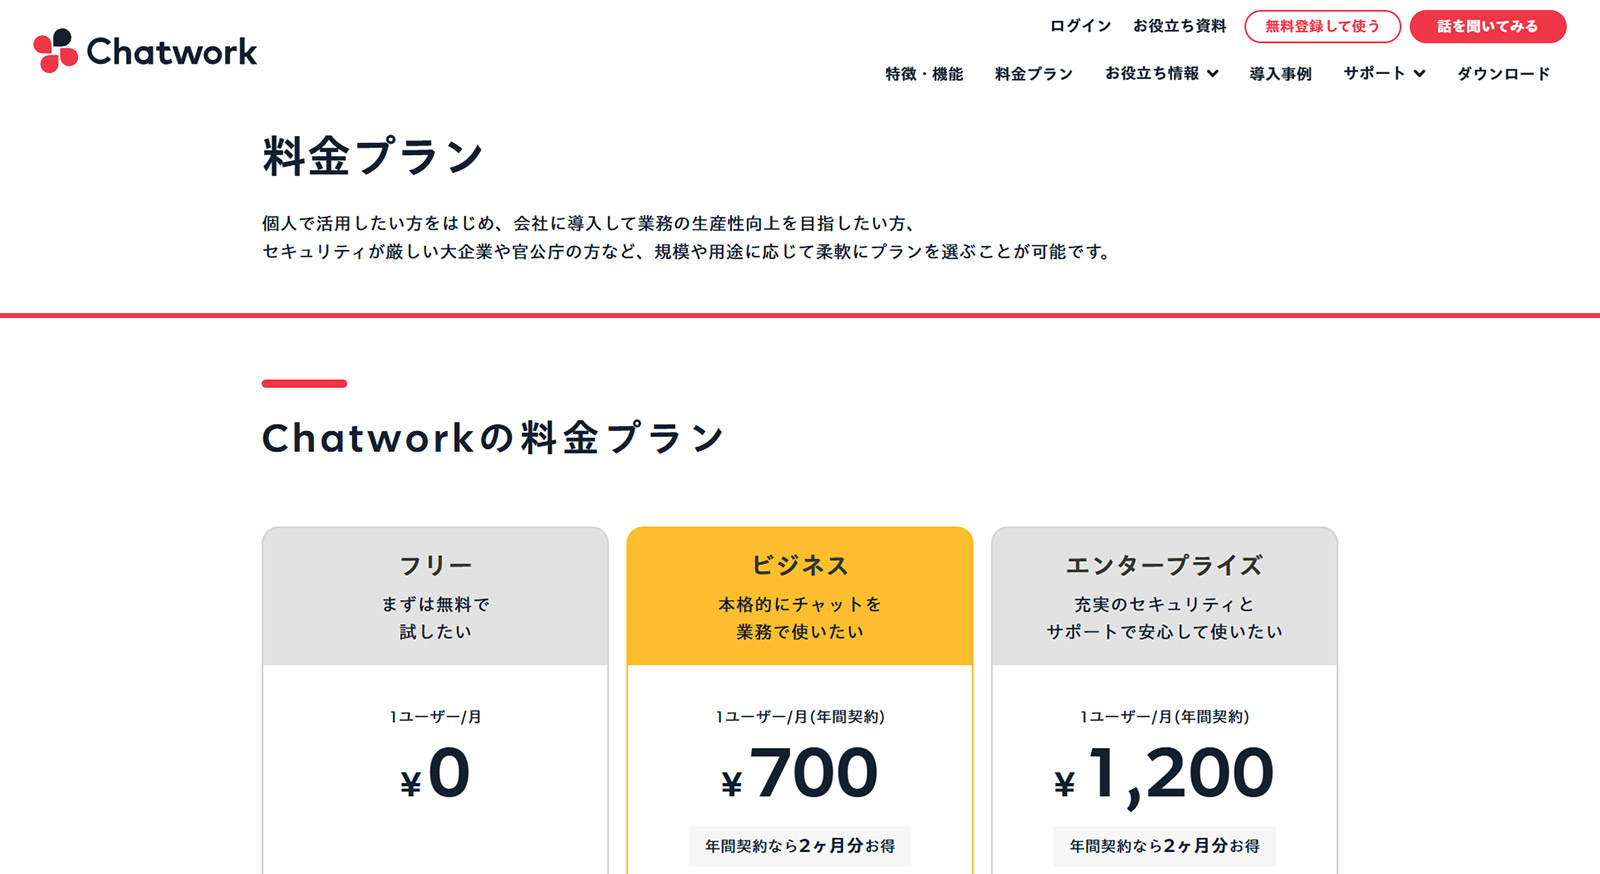This screenshot has height=874, width=1600.
Task: Click the ¥0 price in the Free plan
Action: (x=435, y=774)
